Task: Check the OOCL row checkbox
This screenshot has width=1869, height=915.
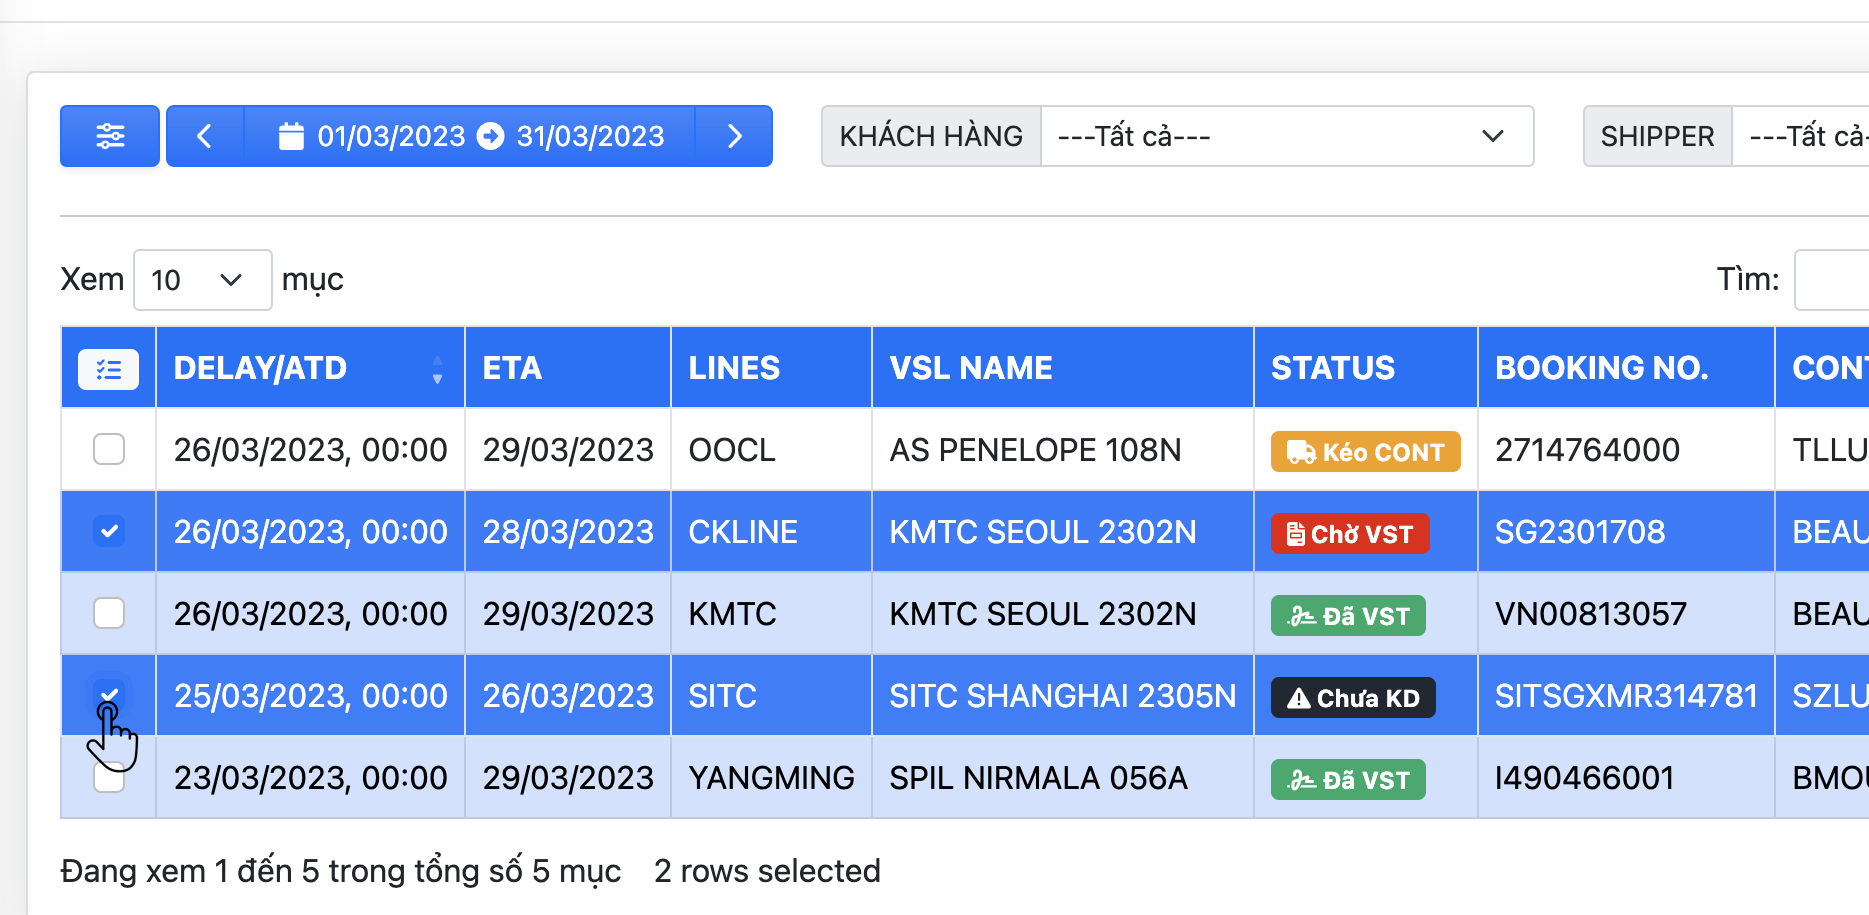Action: 109,450
